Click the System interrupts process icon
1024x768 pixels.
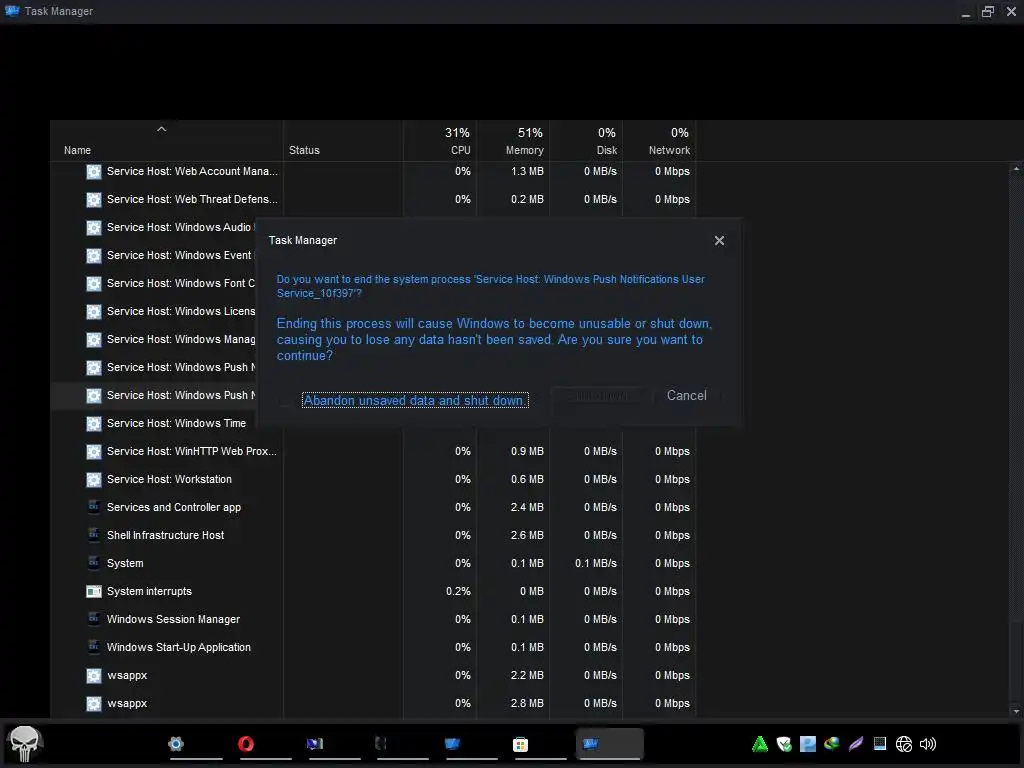coord(94,592)
